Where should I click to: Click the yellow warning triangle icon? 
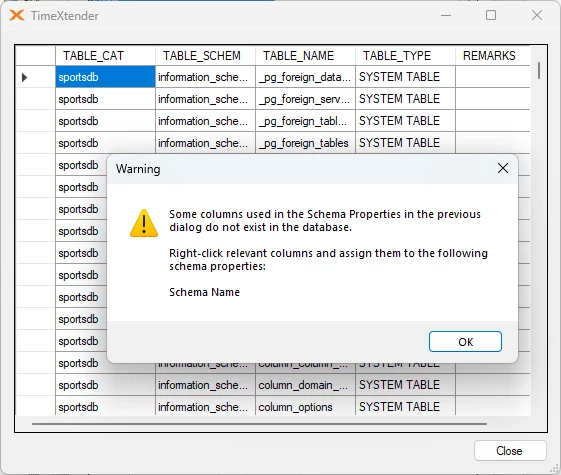144,223
